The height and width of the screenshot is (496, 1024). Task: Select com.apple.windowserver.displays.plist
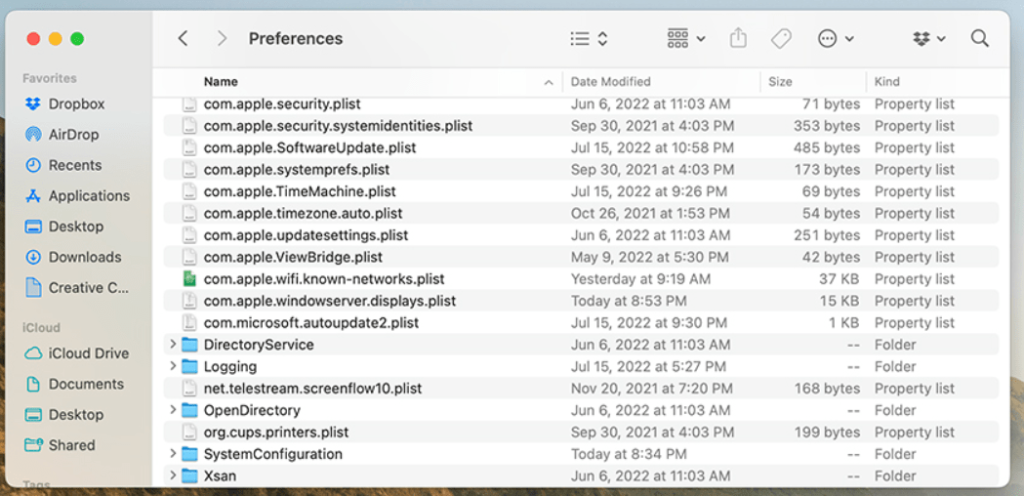(330, 301)
